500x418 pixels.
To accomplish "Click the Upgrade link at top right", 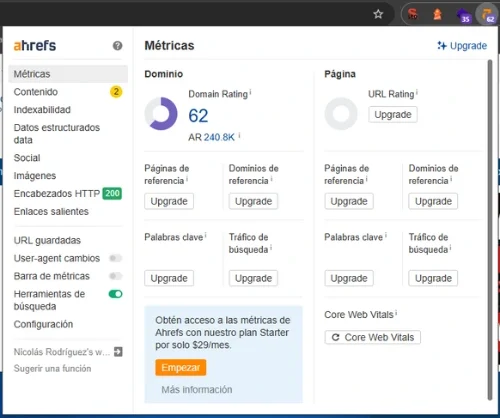I will [462, 46].
